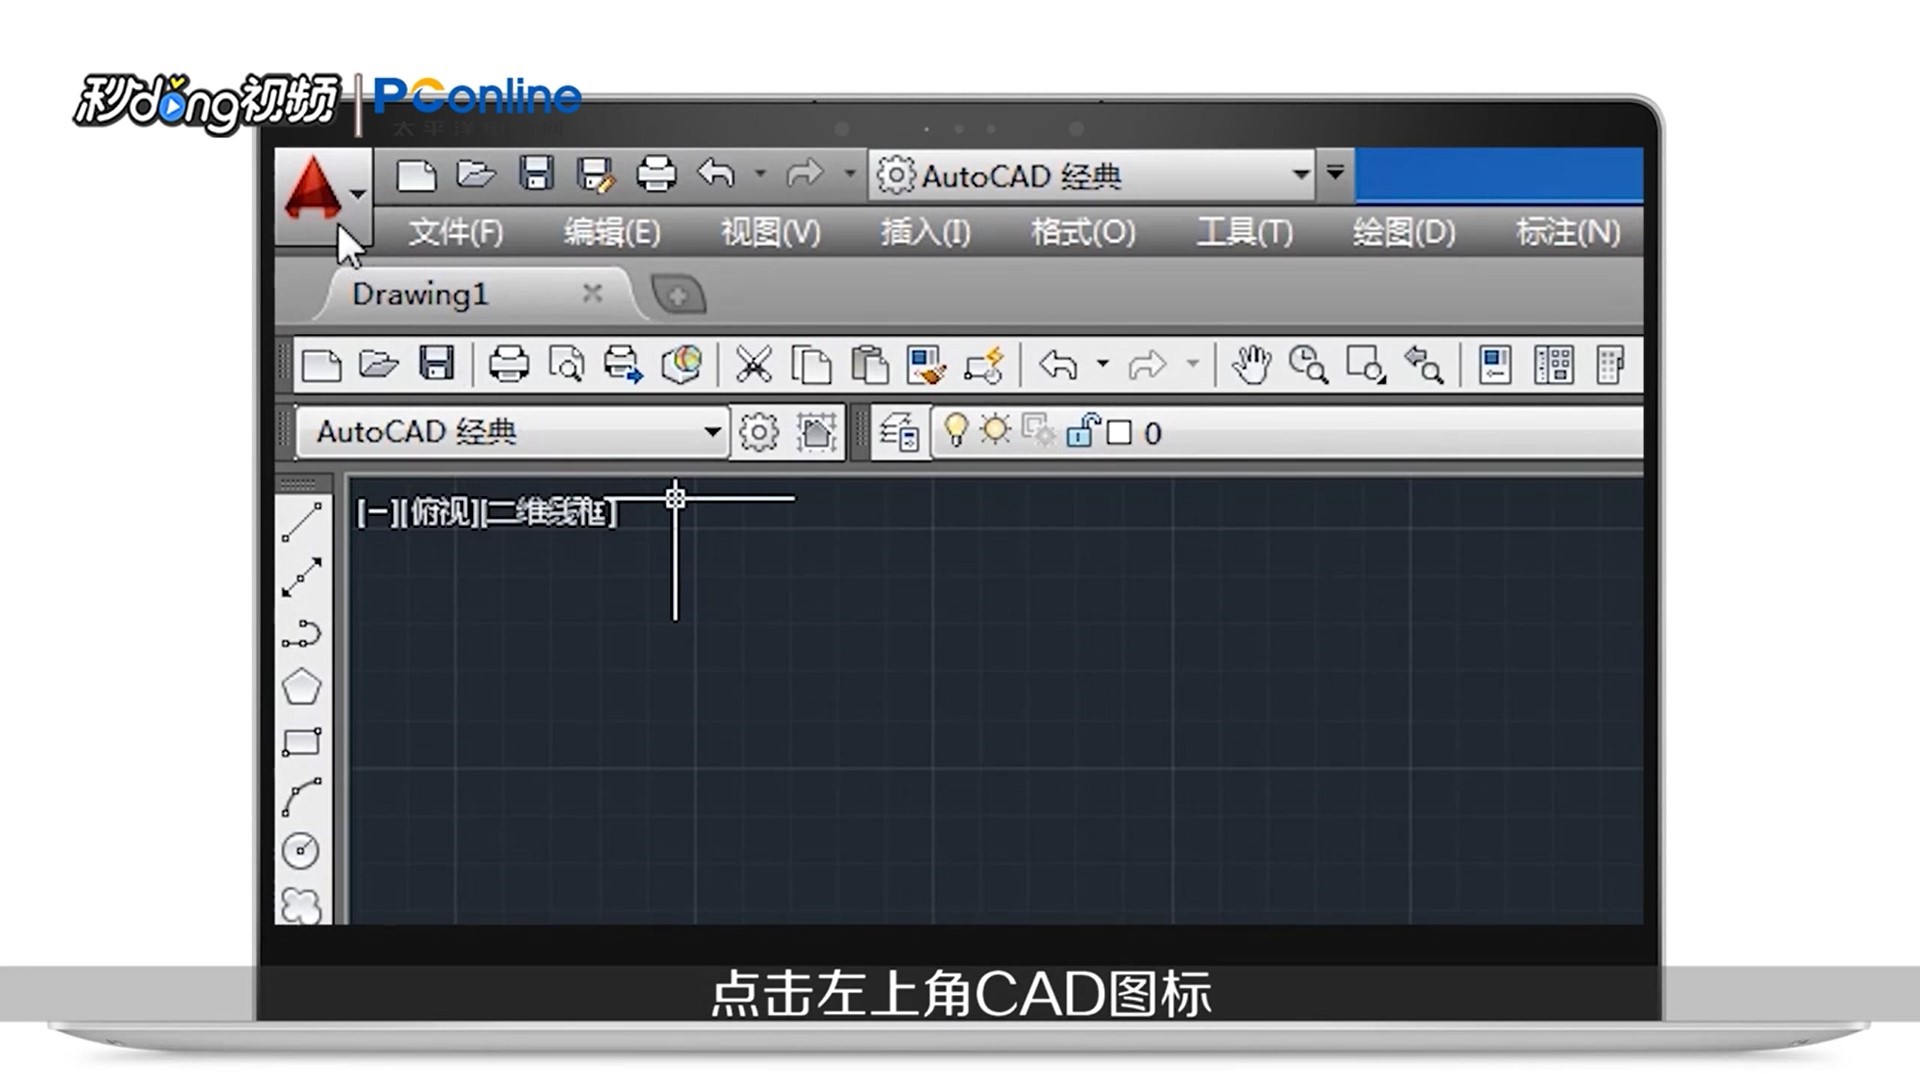
Task: Click Undo in the standard toolbar
Action: click(1058, 365)
